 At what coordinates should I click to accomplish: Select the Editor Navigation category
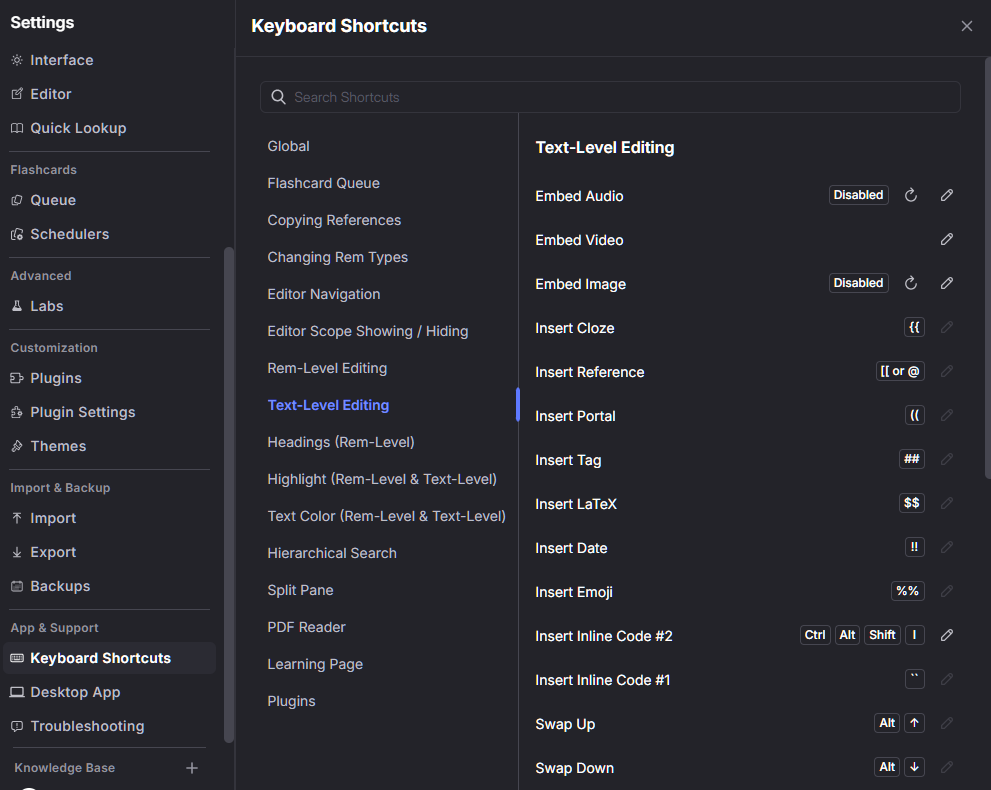pyautogui.click(x=324, y=294)
